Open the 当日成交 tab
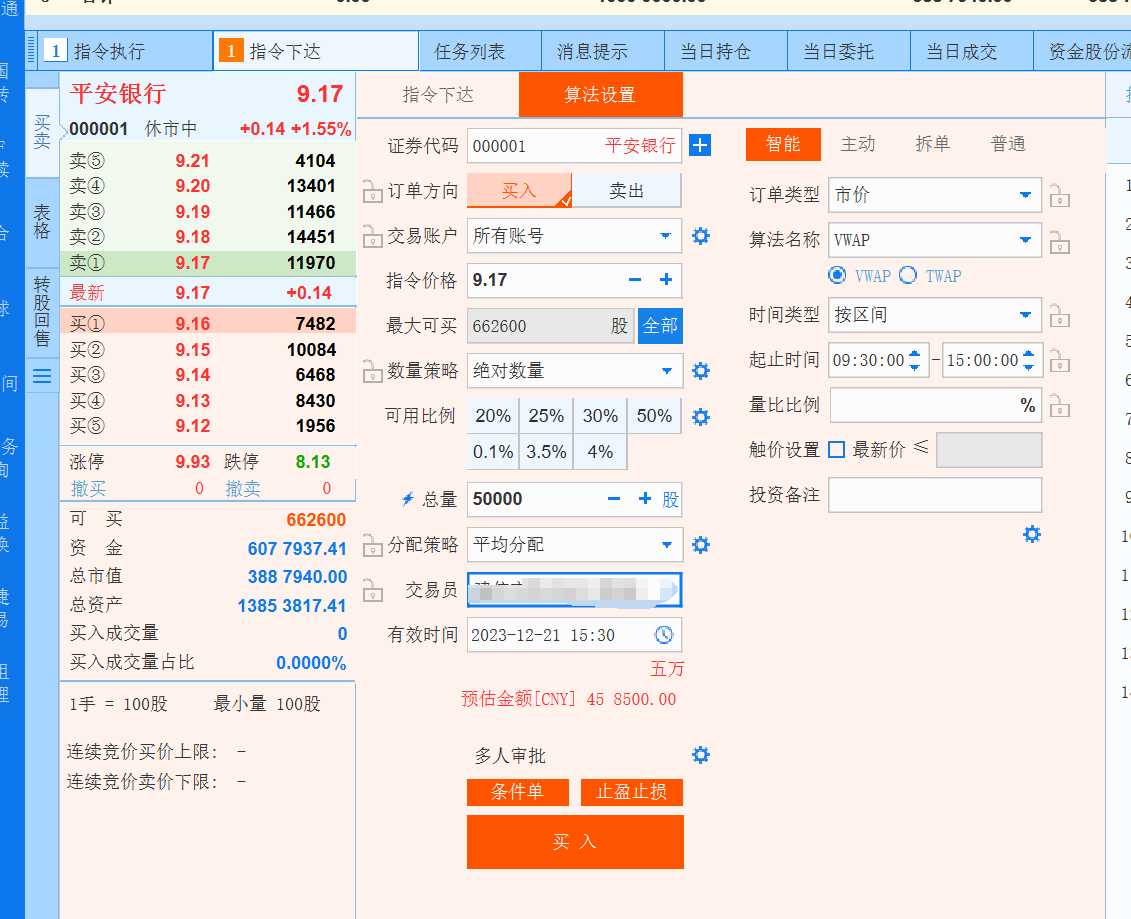Screen dimensions: 1131x919 click(x=972, y=51)
